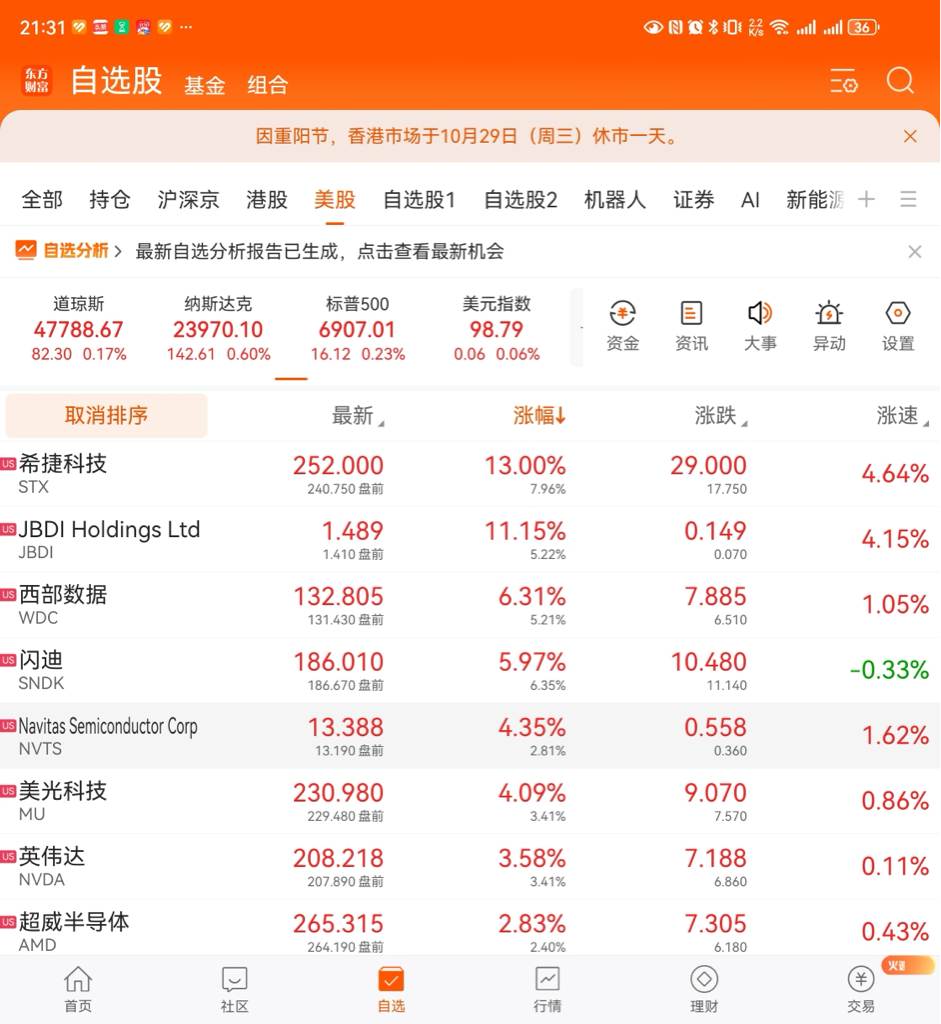Select 机器人 group tab
Screen dimensions: 941x1024
coord(615,199)
